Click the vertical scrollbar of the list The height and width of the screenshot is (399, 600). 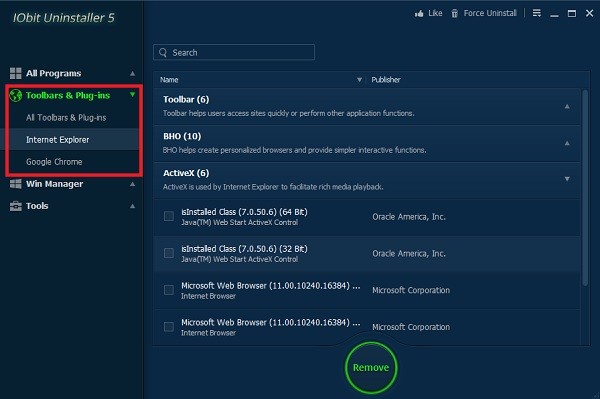tap(585, 187)
